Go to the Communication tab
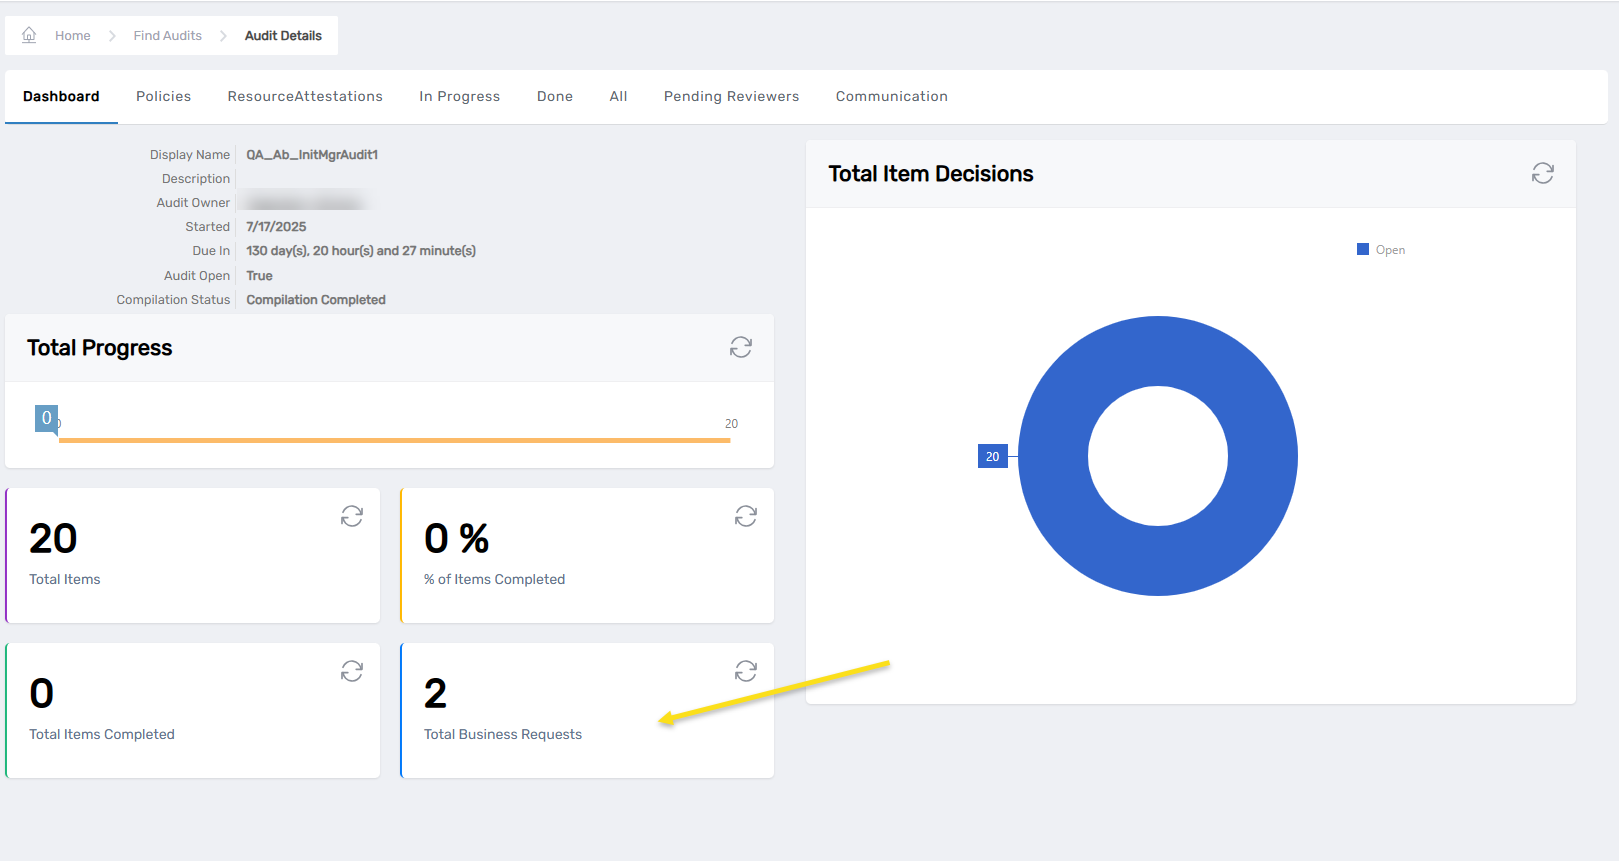Viewport: 1619px width, 861px height. tap(891, 96)
